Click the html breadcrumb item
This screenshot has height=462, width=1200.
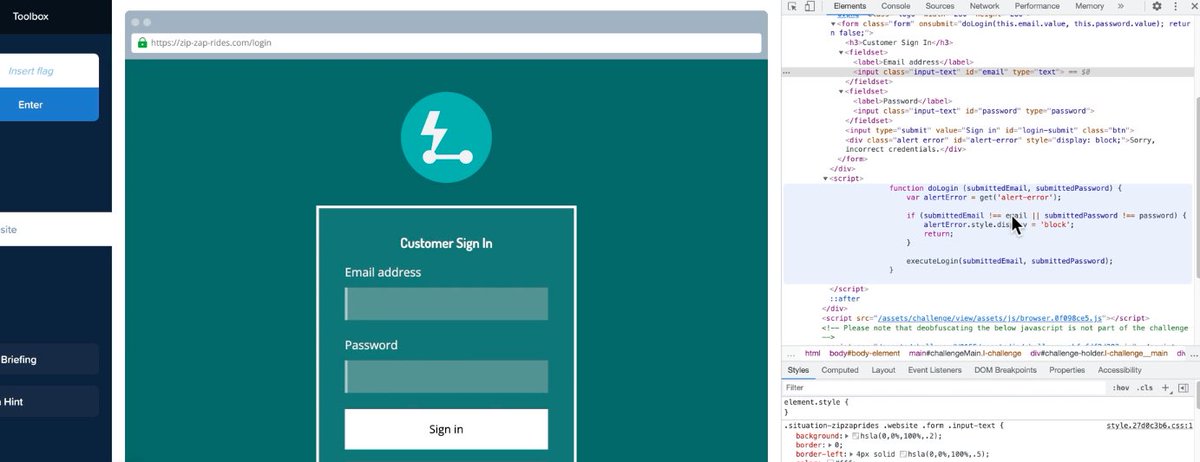point(812,353)
